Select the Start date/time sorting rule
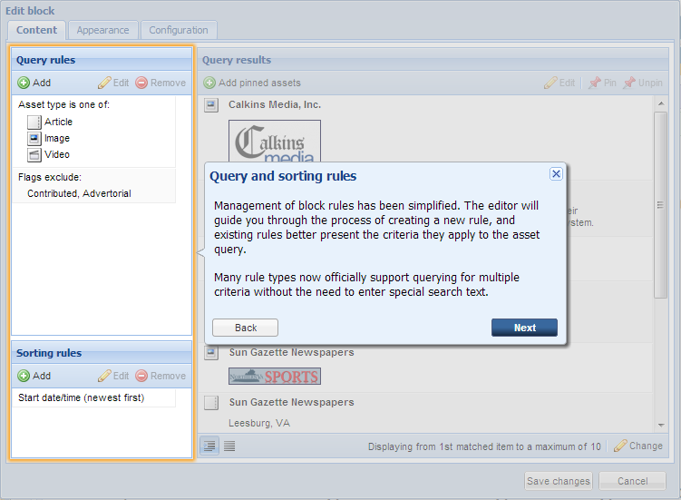 click(x=81, y=398)
